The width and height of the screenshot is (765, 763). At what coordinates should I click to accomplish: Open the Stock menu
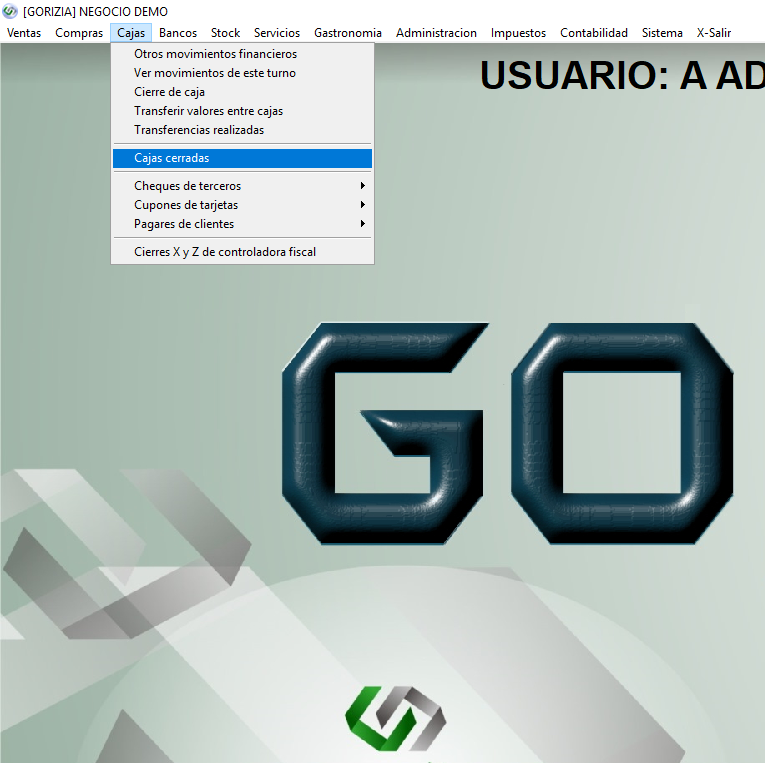[225, 33]
